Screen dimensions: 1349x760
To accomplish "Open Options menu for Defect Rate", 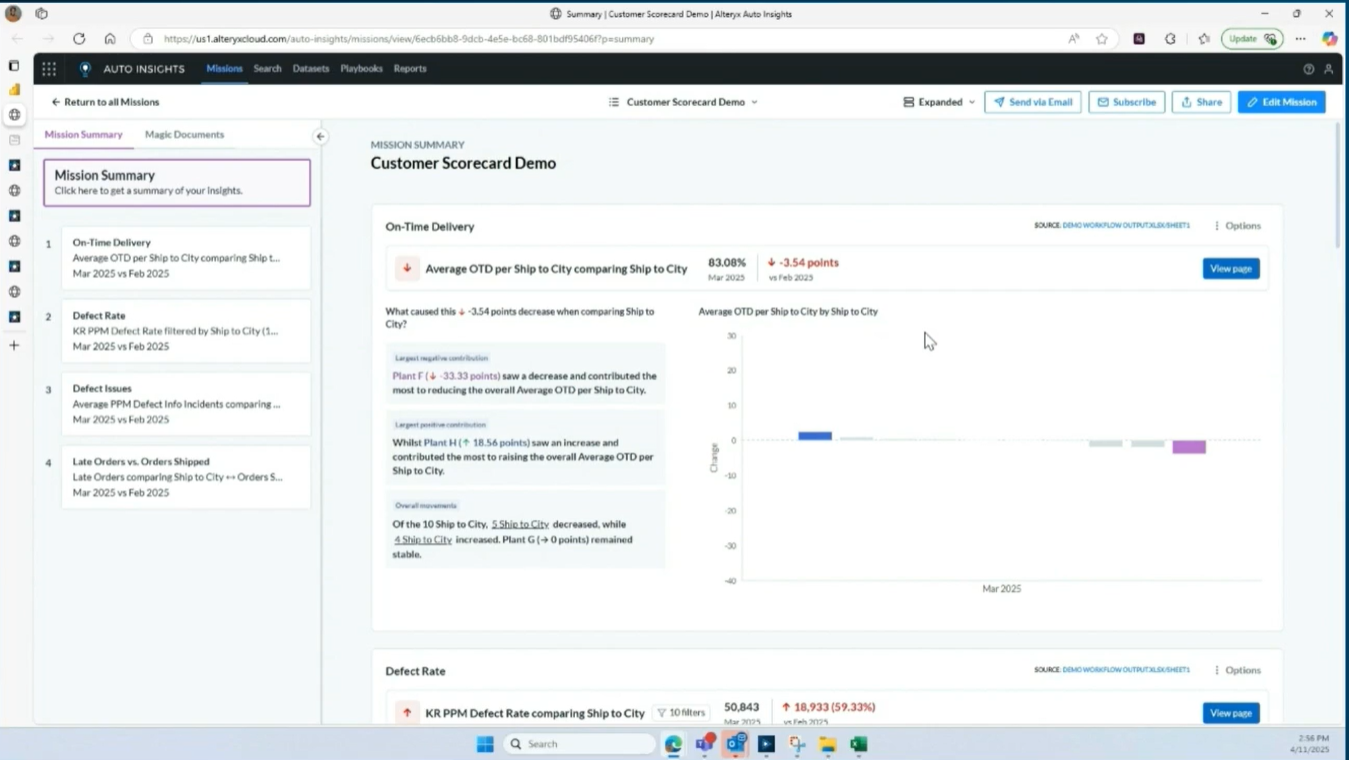I will (1237, 670).
